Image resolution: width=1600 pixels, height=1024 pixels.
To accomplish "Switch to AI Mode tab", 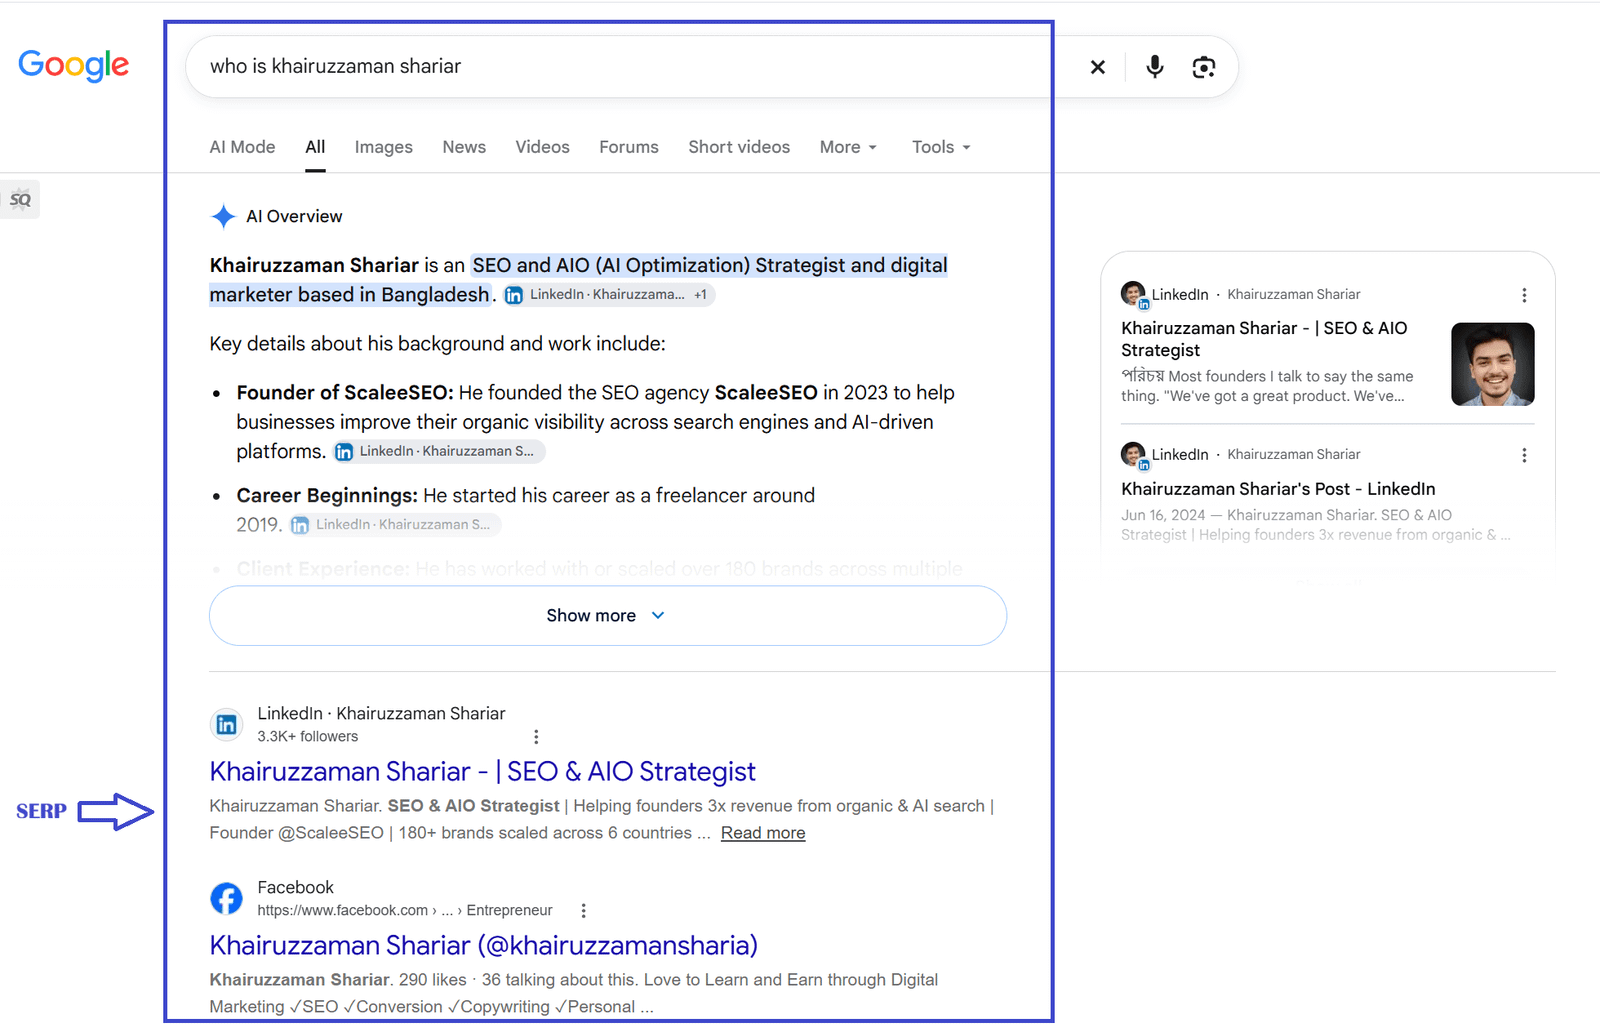I will click(x=242, y=147).
